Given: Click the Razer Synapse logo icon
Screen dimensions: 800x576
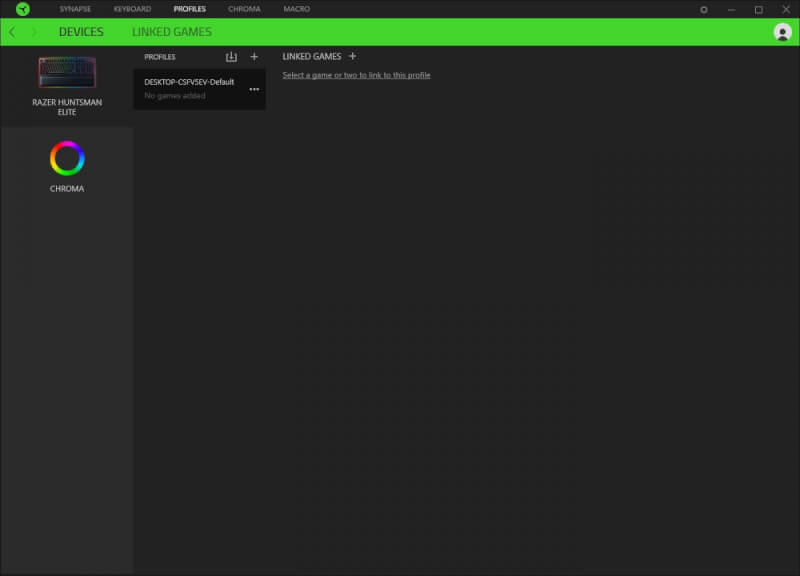Looking at the screenshot, I should point(22,9).
